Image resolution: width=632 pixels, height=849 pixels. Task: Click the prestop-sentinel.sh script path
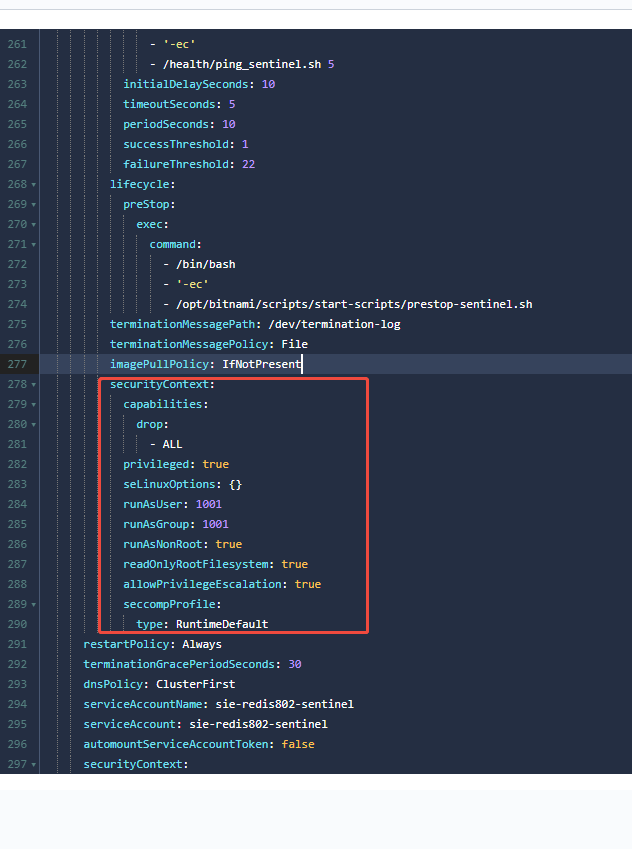[x=353, y=304]
